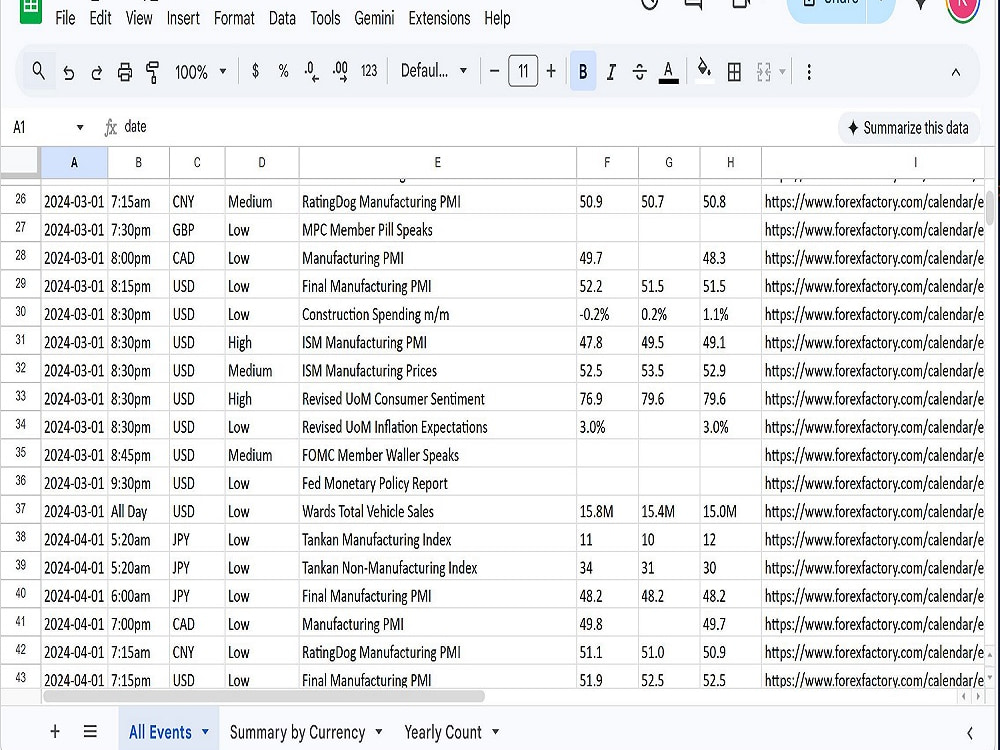
Task: Open the Data menu
Action: [282, 18]
